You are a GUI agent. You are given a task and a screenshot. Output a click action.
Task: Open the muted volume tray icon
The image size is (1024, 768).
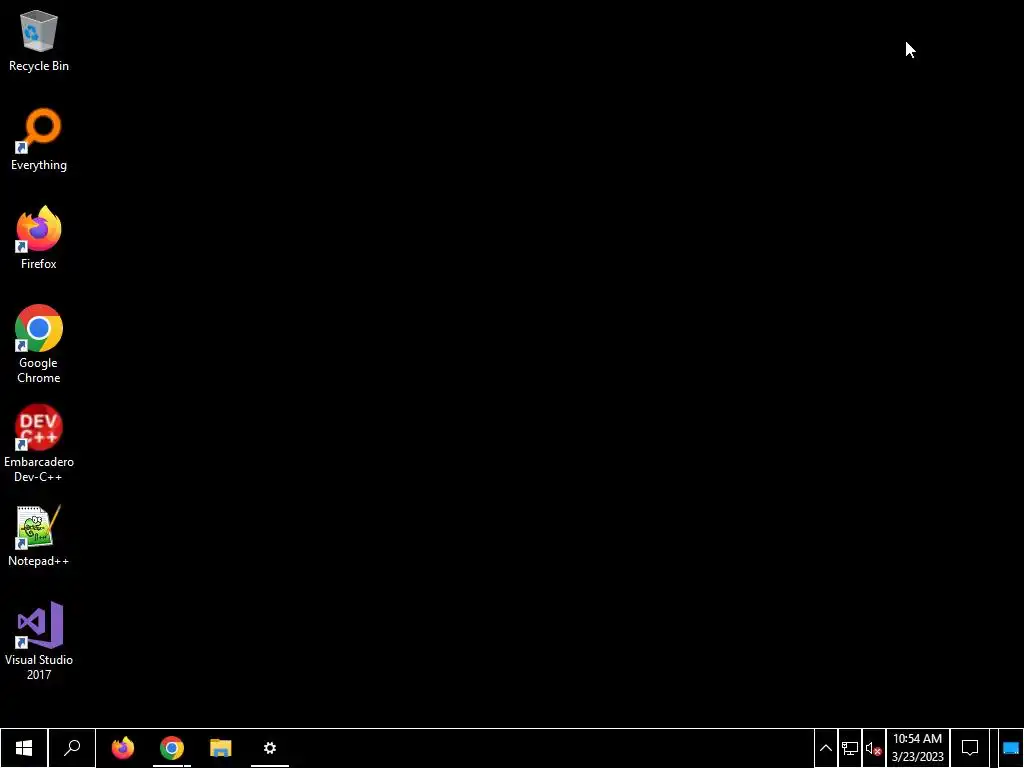(x=874, y=748)
